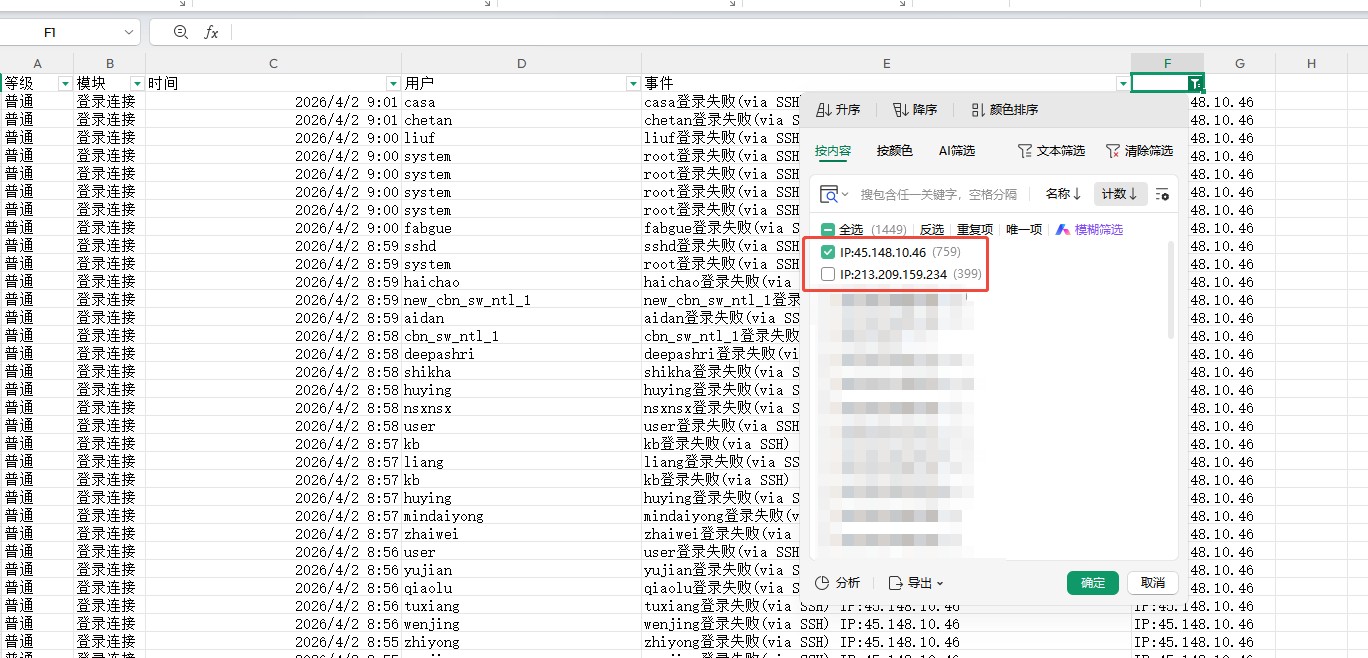Click filter keyword search field
The height and width of the screenshot is (658, 1368).
point(940,194)
